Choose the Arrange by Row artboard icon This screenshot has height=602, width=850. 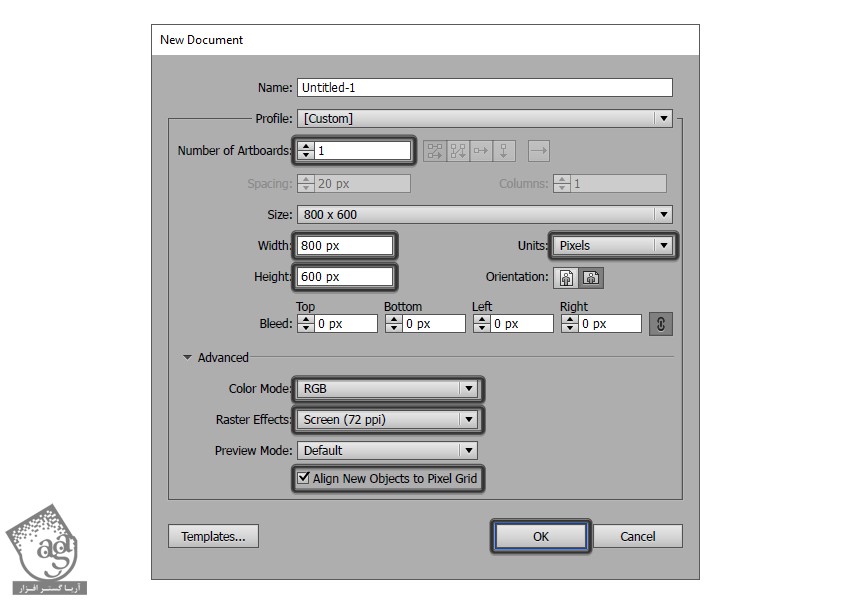click(x=481, y=151)
